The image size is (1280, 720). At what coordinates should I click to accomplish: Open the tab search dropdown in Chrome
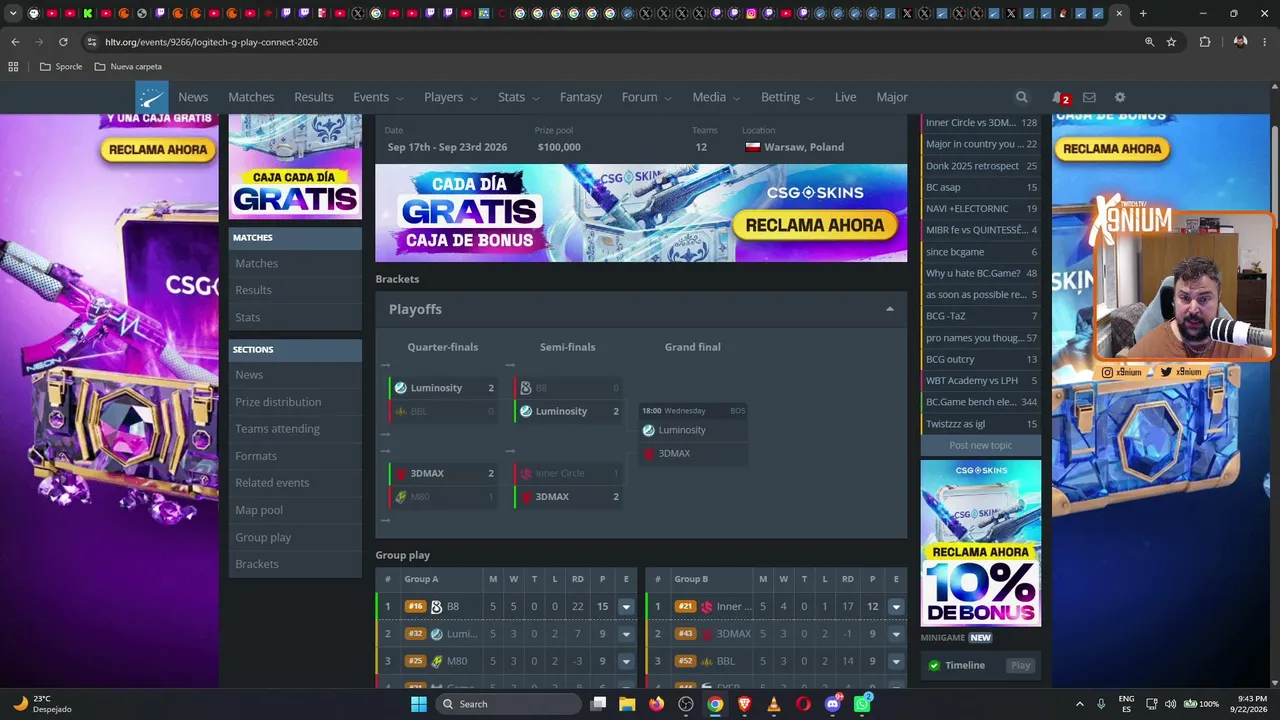point(13,14)
